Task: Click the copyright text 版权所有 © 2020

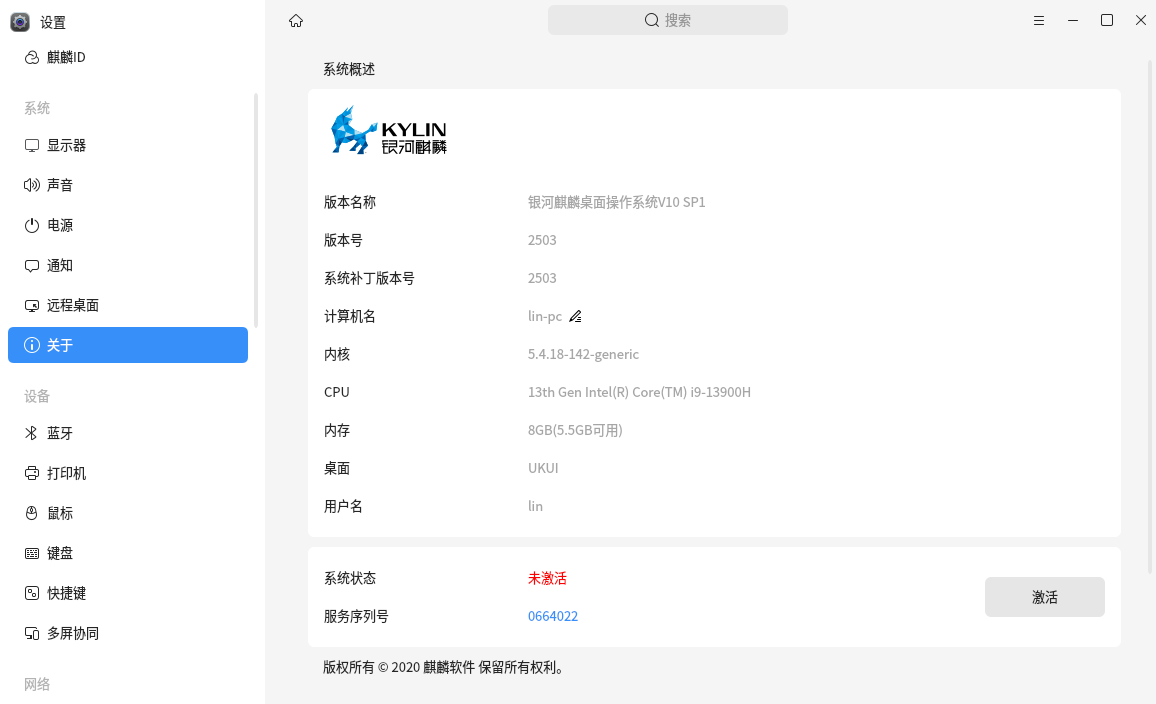Action: [372, 668]
